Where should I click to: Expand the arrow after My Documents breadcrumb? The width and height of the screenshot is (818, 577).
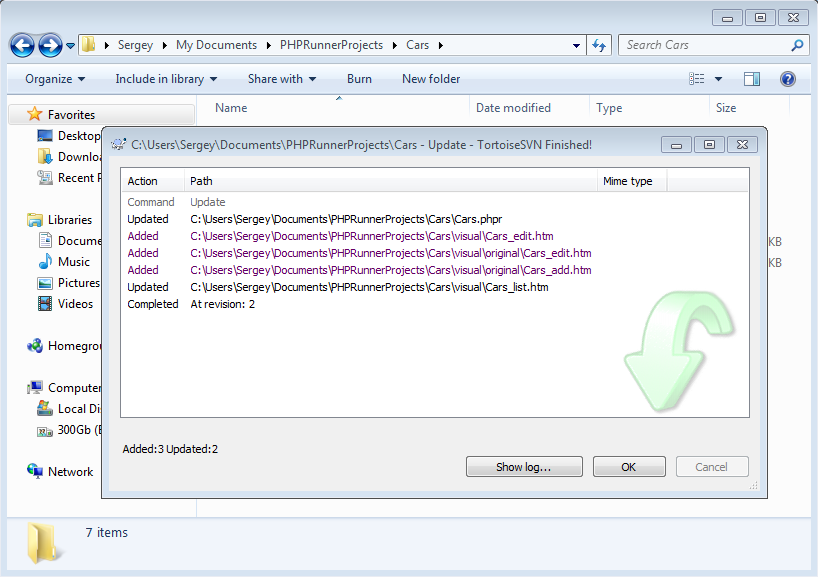(268, 45)
